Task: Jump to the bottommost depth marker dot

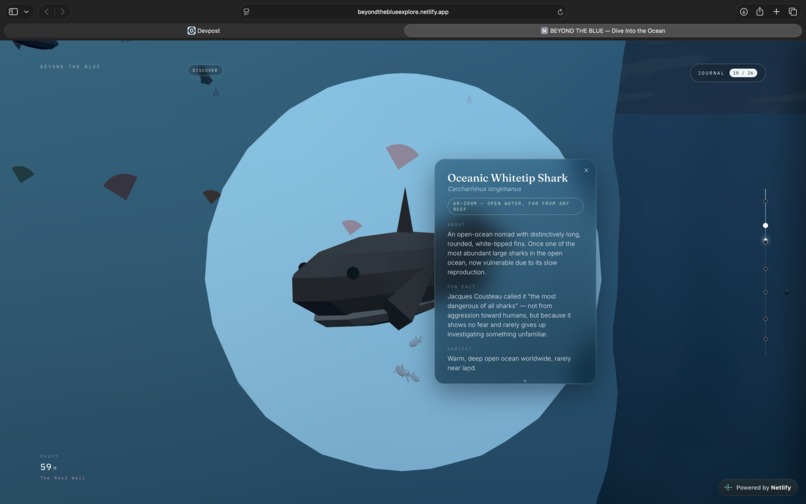Action: click(x=765, y=339)
